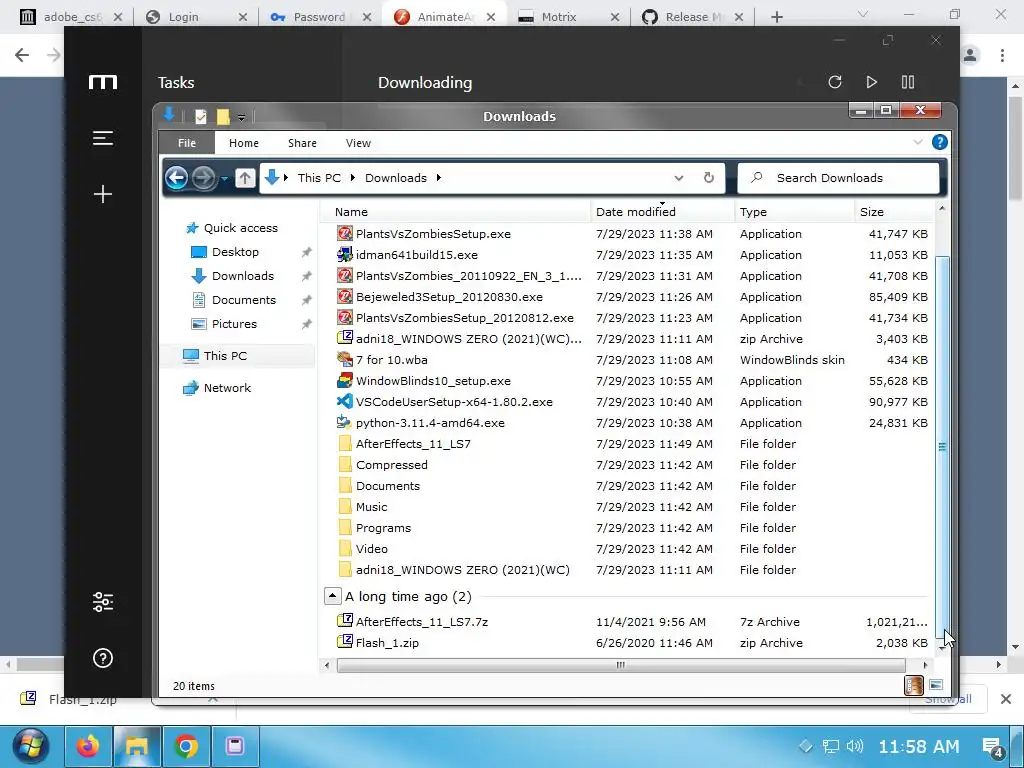Screen dimensions: 1024x768
Task: Open Chrome from the taskbar
Action: pyautogui.click(x=186, y=746)
